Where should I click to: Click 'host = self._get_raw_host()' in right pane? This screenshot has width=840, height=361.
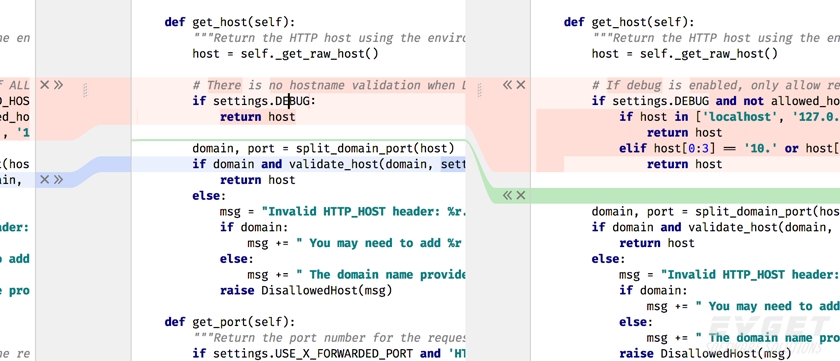[685, 54]
